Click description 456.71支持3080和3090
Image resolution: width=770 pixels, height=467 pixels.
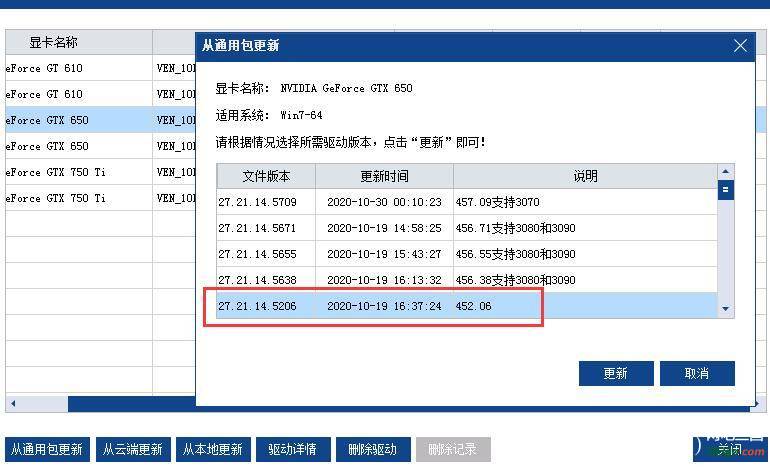[x=515, y=228]
